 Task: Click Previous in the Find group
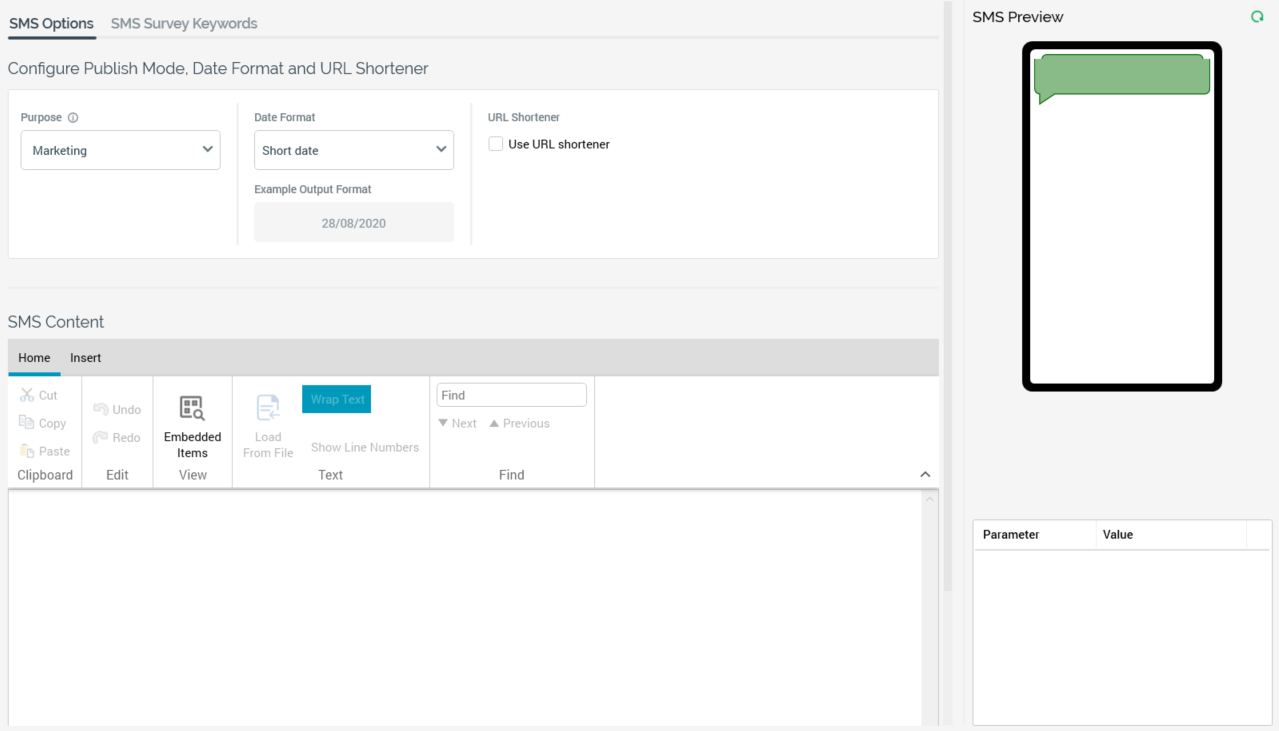(519, 423)
